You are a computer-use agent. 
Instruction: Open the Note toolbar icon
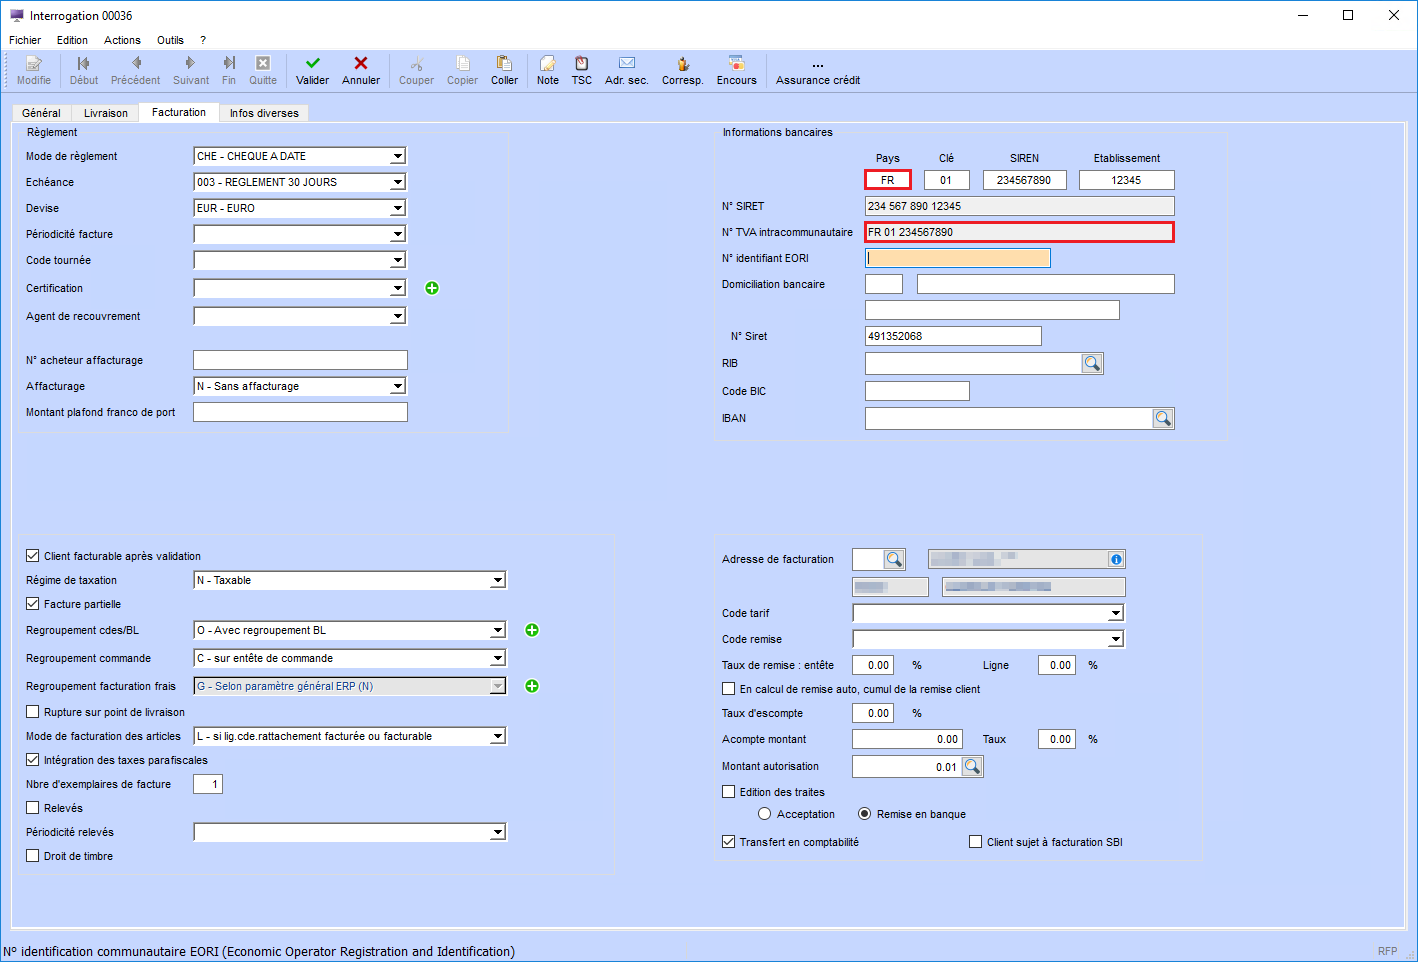coord(548,70)
